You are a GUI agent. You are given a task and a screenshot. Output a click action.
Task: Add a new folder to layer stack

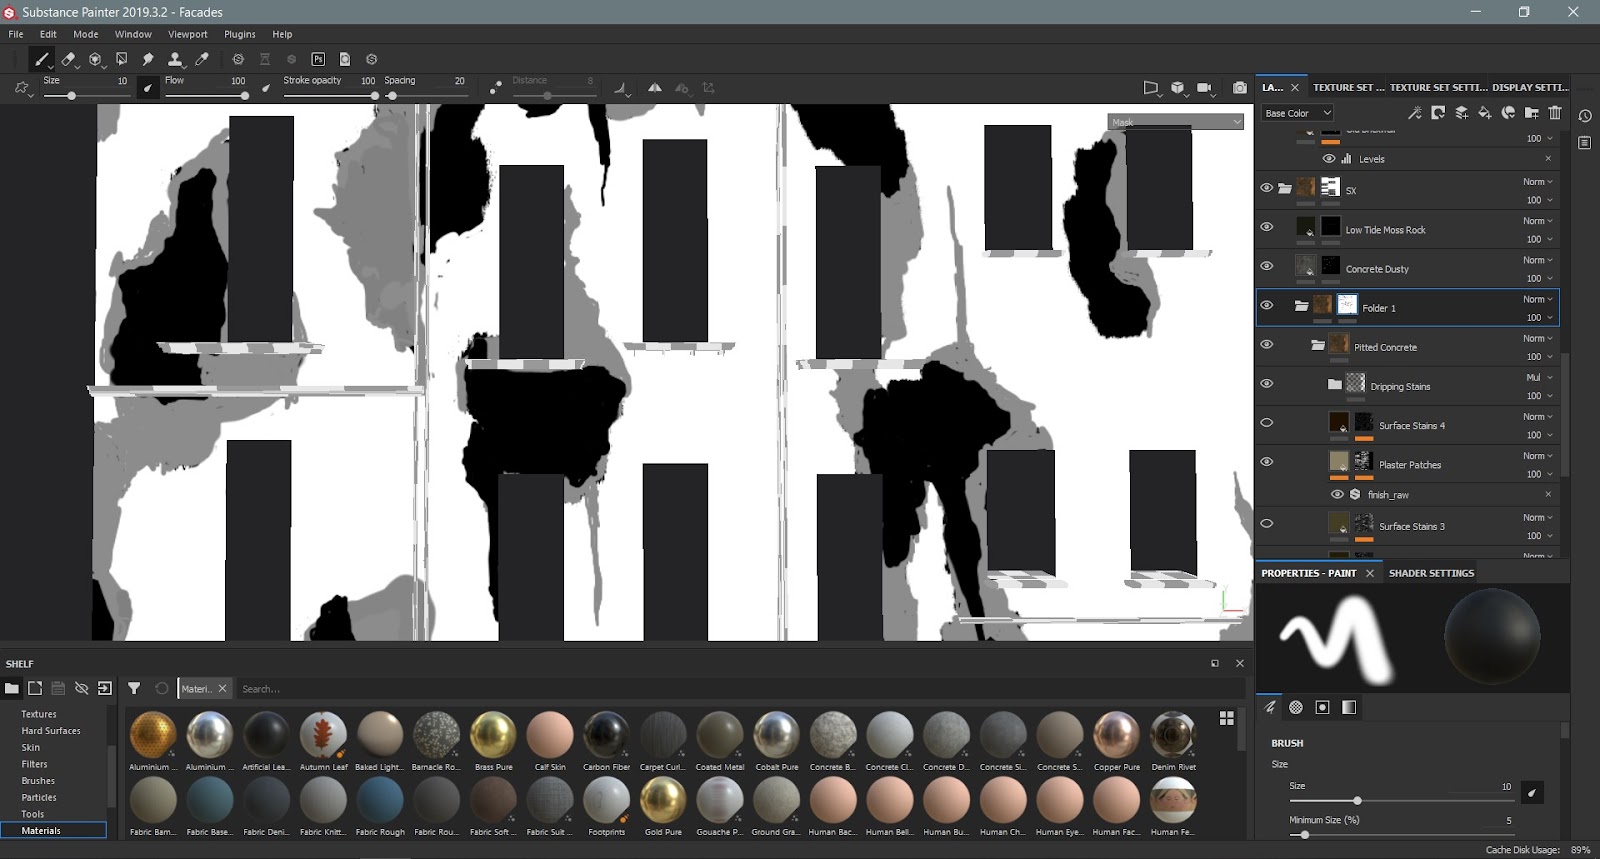(1531, 113)
